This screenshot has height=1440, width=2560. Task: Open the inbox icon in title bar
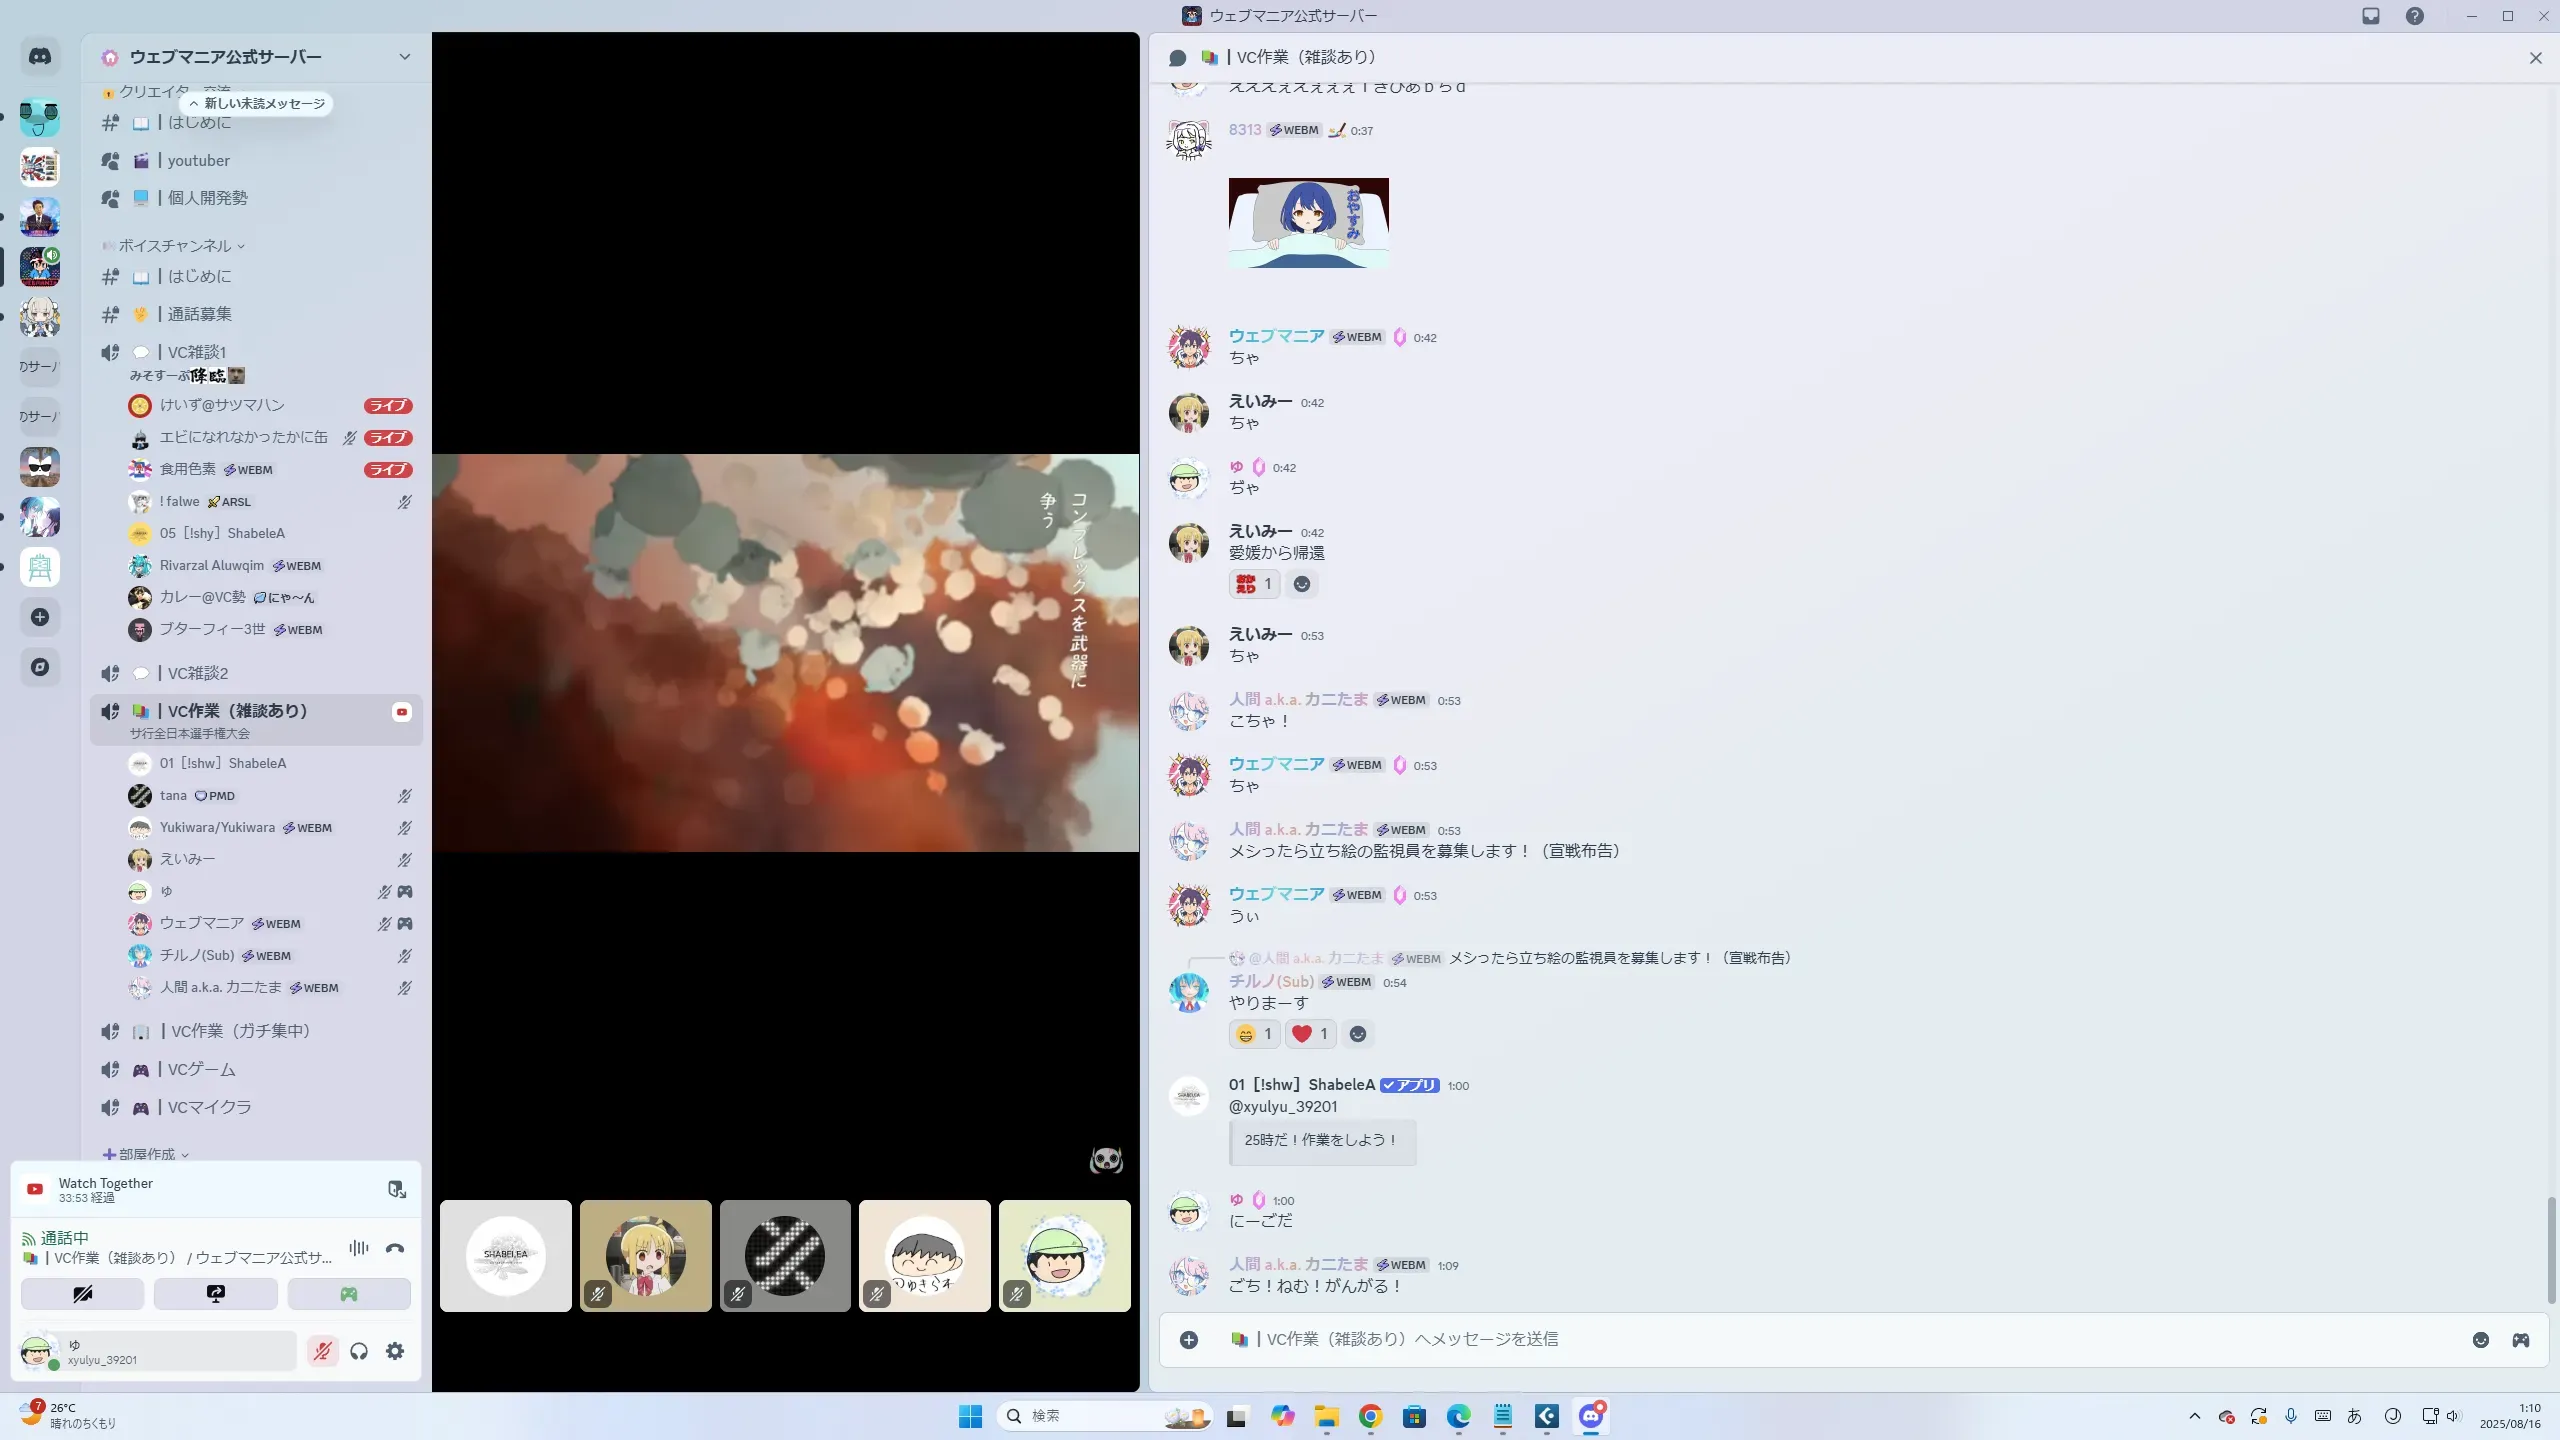(2371, 16)
